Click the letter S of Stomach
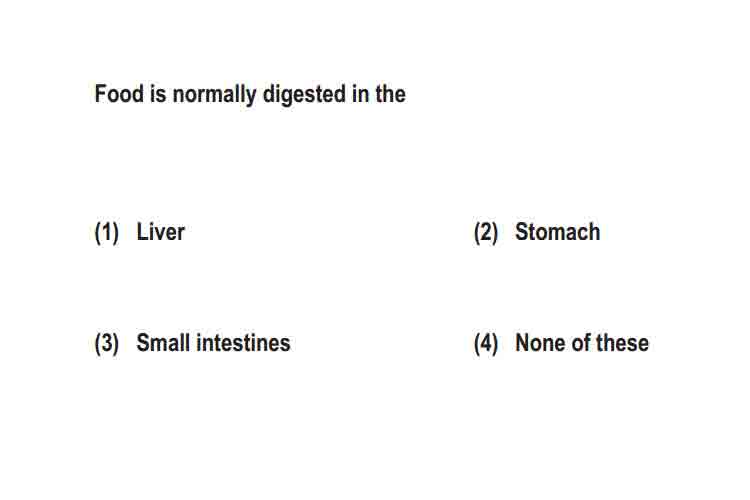750x500 pixels. pyautogui.click(x=522, y=232)
